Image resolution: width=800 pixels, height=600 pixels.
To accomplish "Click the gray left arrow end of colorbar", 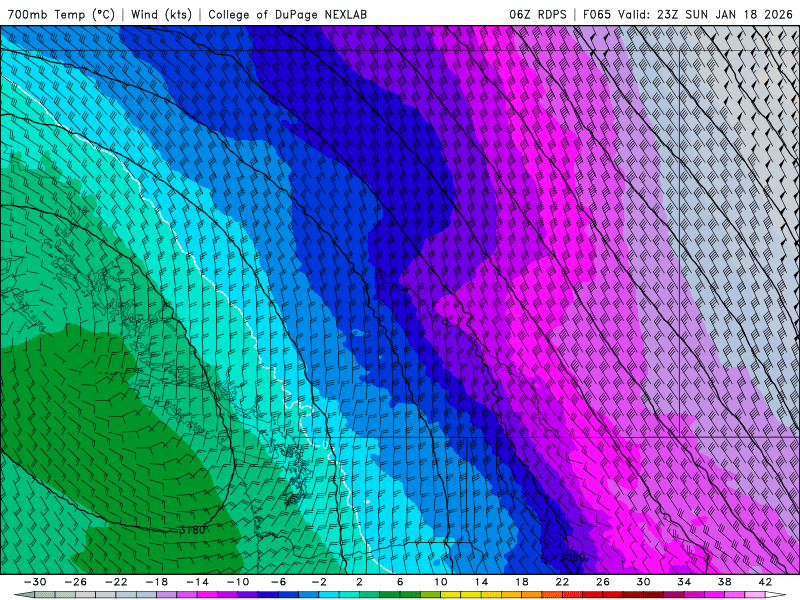I will click(24, 595).
